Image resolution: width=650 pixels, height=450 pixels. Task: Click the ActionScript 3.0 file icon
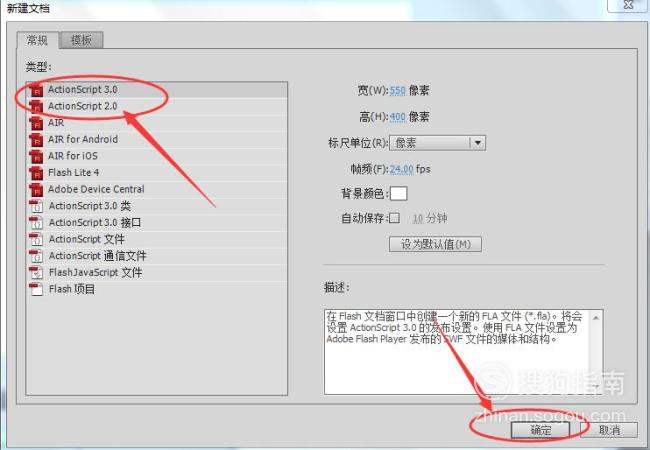pos(36,90)
